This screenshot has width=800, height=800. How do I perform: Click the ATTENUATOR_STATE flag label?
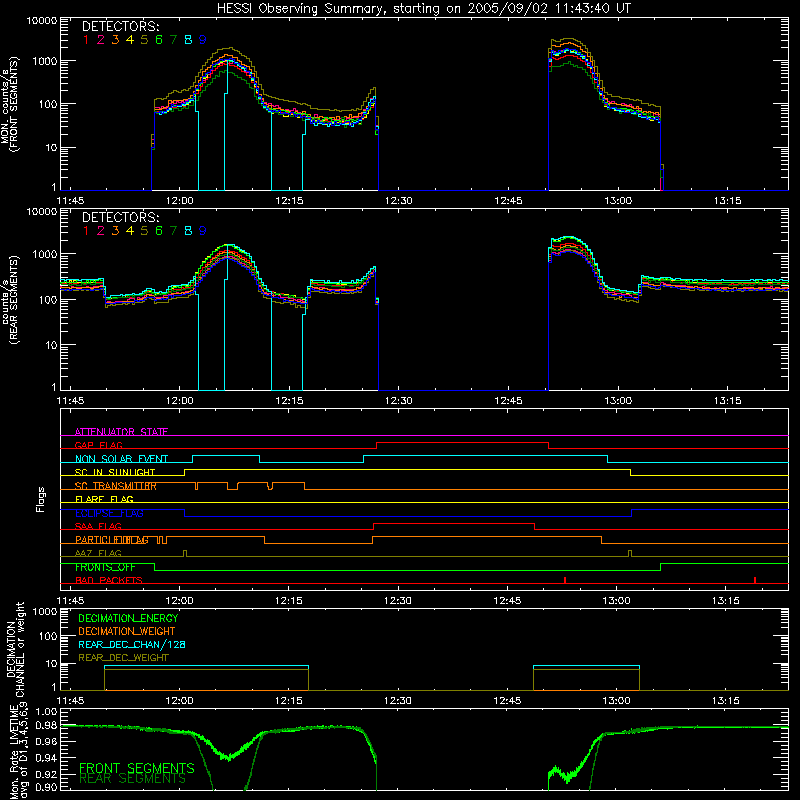coord(121,432)
